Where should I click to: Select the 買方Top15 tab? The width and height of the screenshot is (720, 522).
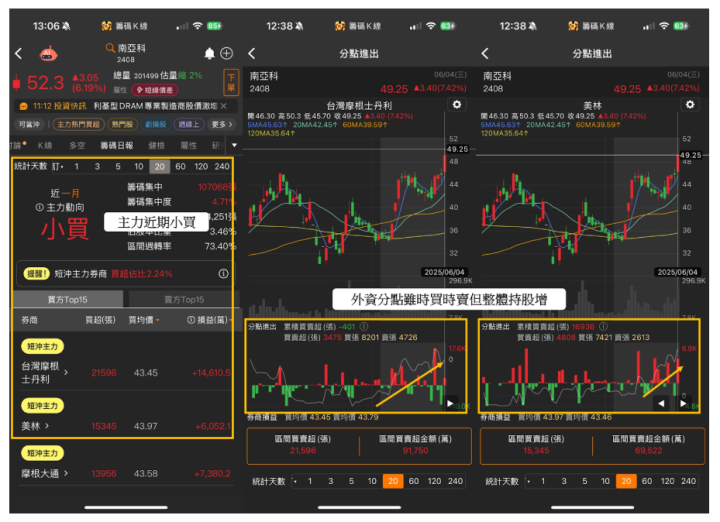[68, 299]
